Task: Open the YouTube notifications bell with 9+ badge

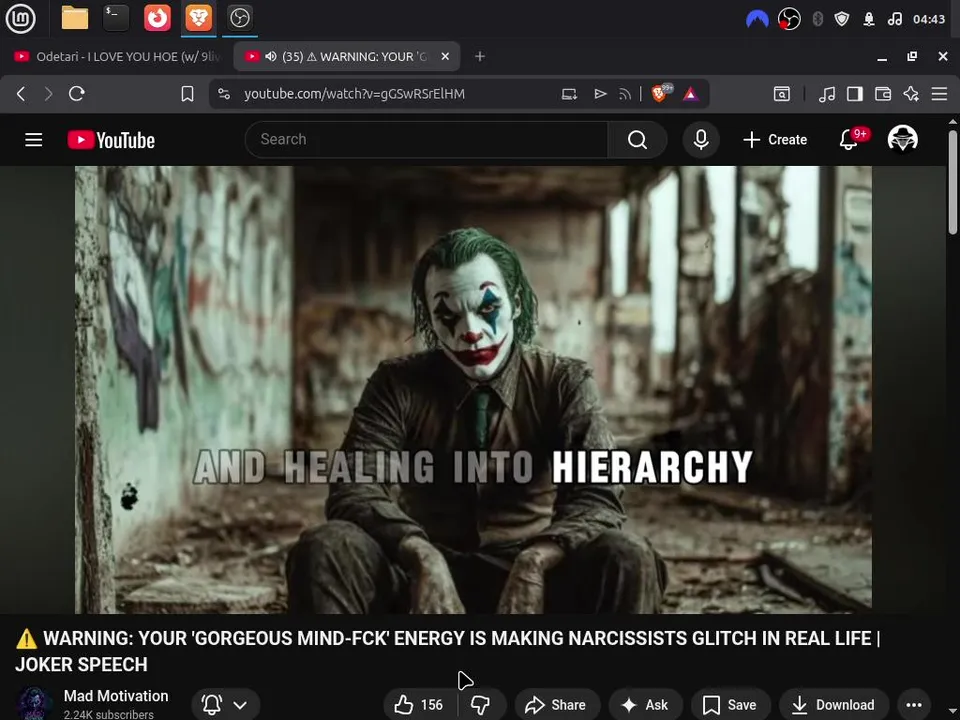Action: point(851,139)
